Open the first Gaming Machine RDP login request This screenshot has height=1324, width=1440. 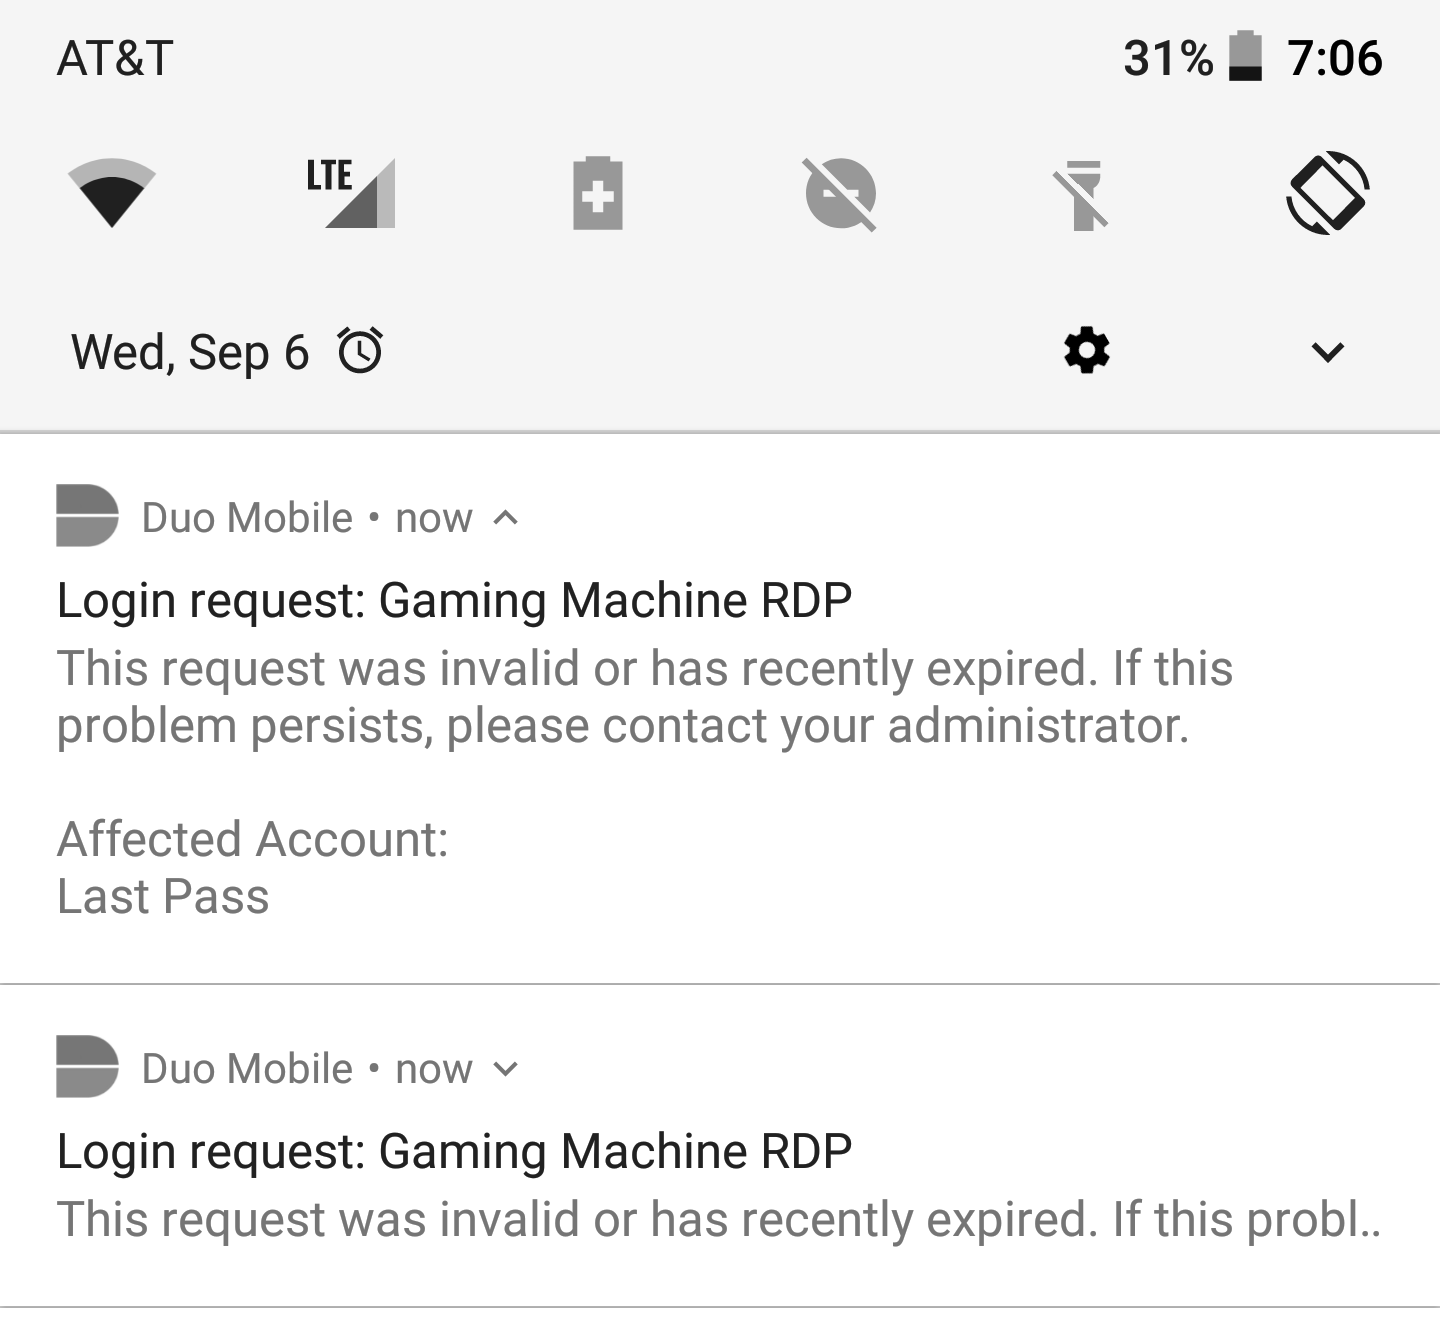click(x=454, y=601)
